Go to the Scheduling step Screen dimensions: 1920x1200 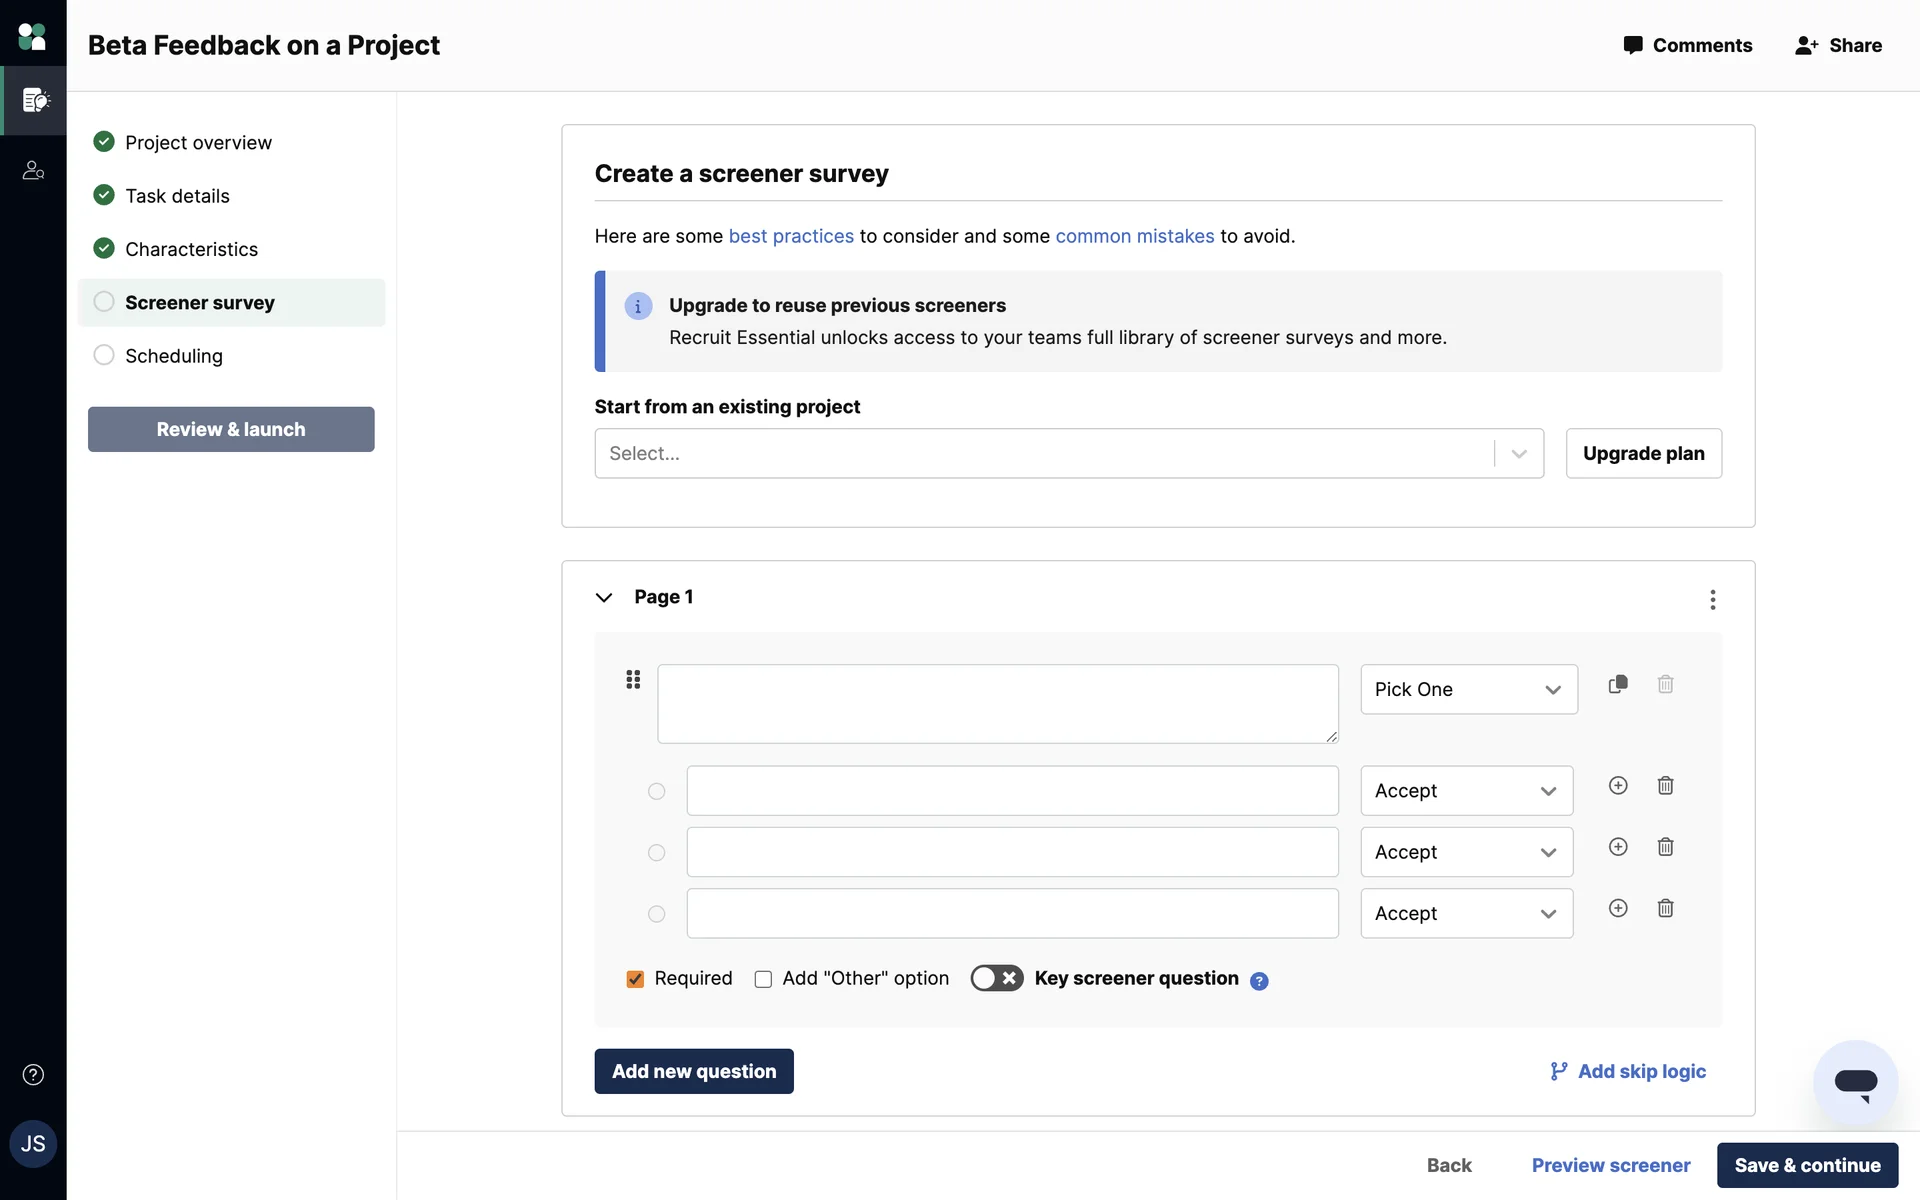tap(173, 356)
